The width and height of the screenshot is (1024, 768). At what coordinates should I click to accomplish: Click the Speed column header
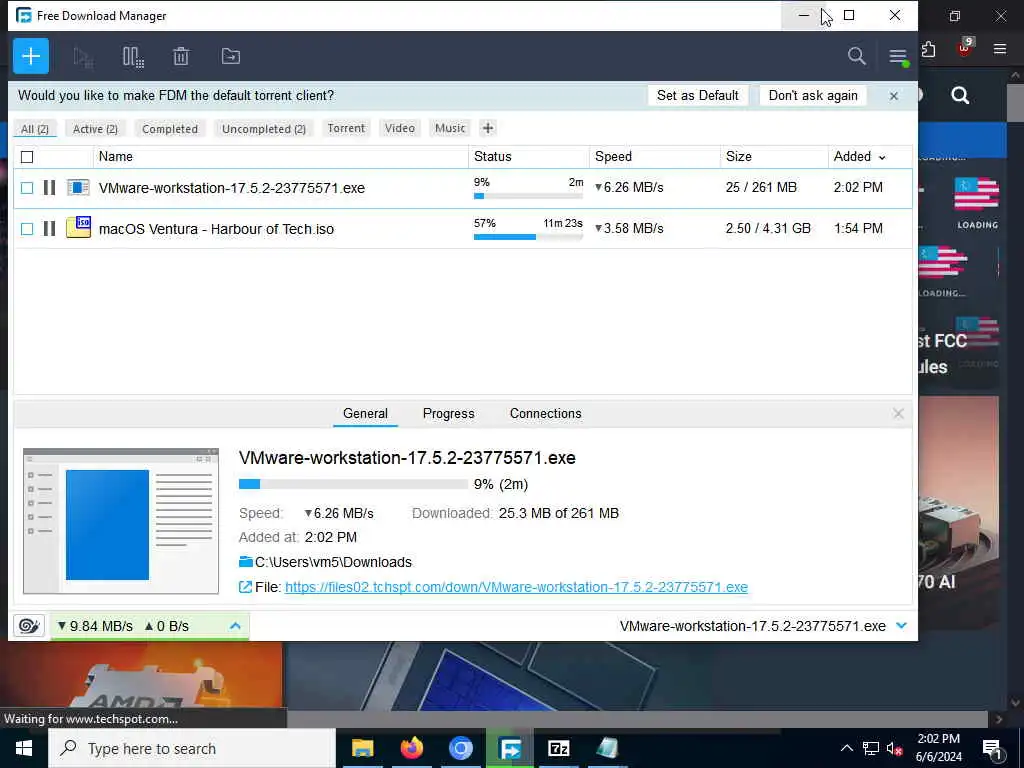tap(655, 157)
